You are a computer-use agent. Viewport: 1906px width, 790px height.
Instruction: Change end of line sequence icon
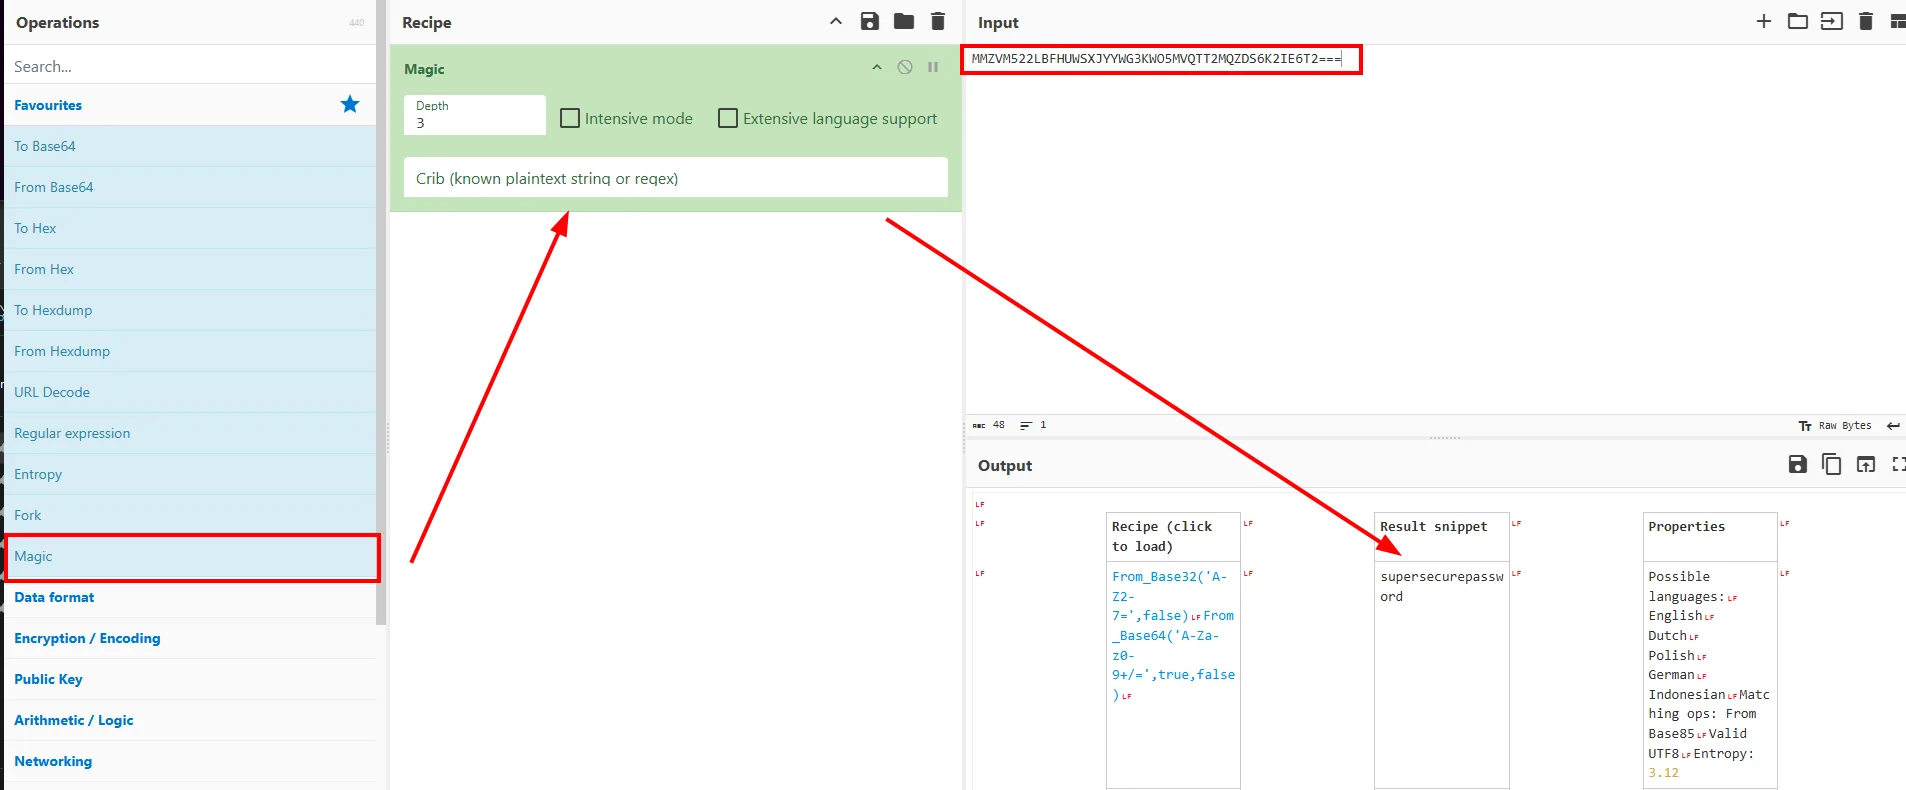coord(1893,425)
